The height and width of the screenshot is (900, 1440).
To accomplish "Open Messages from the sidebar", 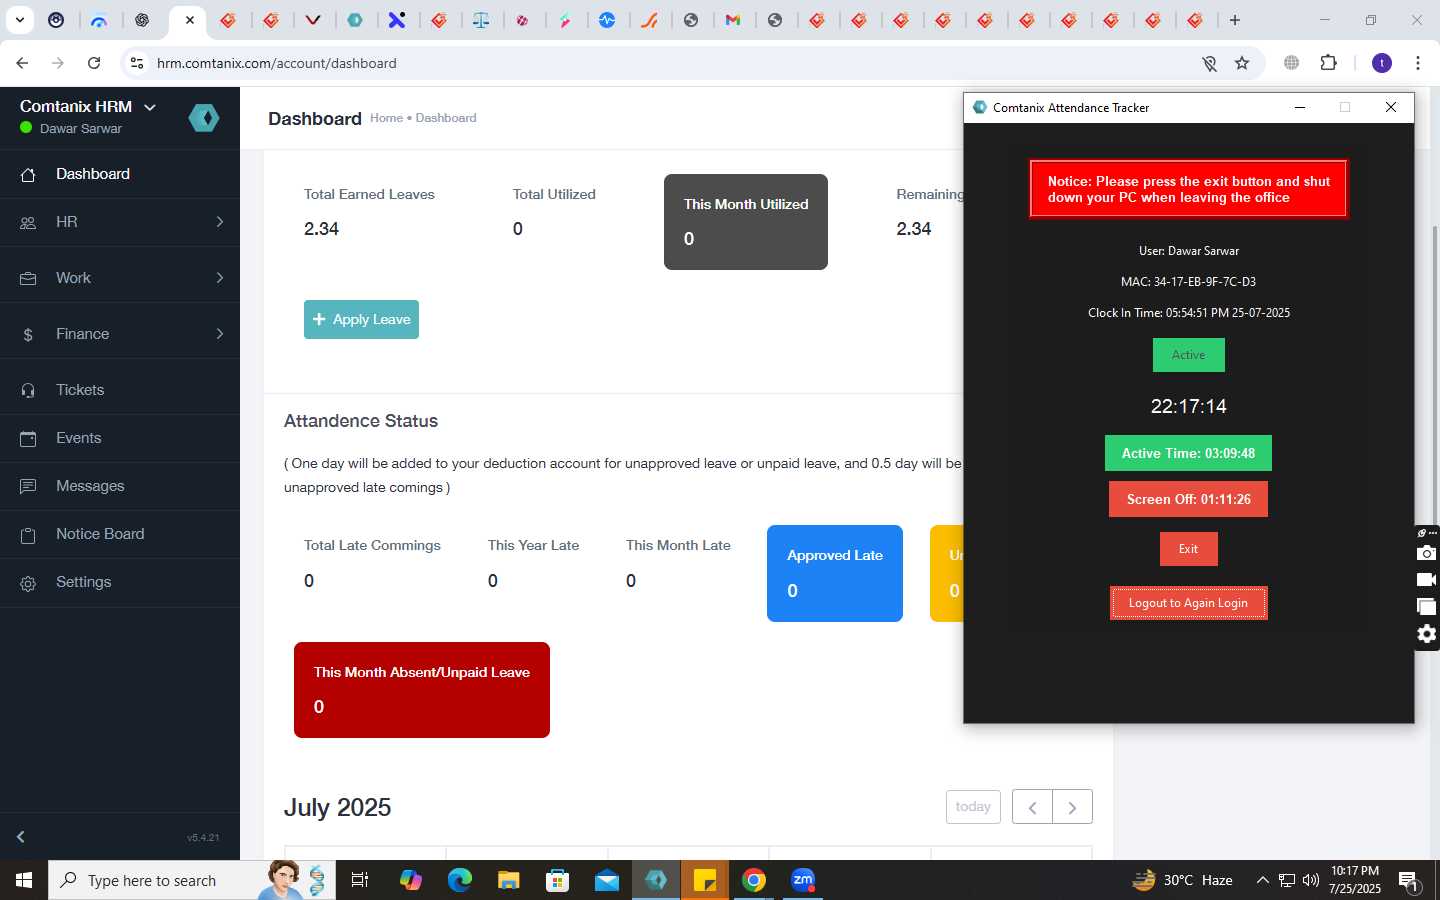I will pyautogui.click(x=120, y=486).
